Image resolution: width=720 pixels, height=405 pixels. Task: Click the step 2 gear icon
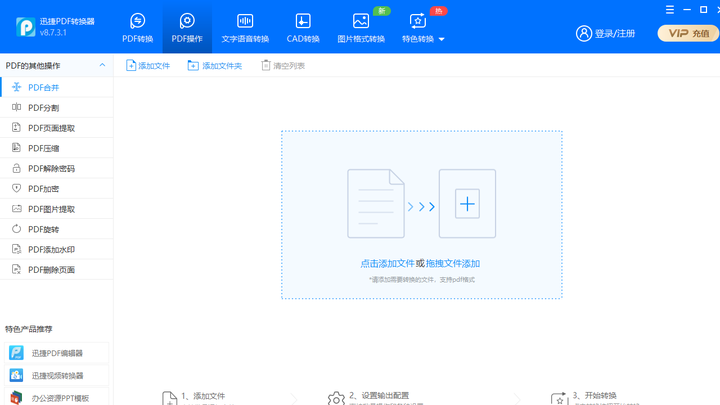pos(336,398)
